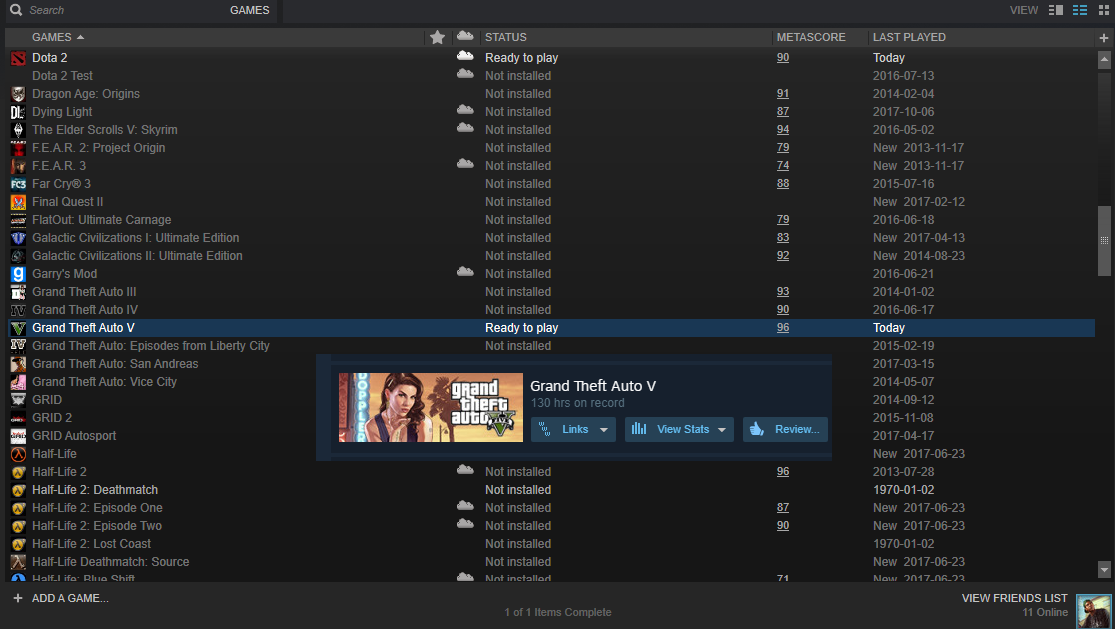Image resolution: width=1115 pixels, height=629 pixels.
Task: Click Galactic Civilizations I icon
Action: [18, 238]
